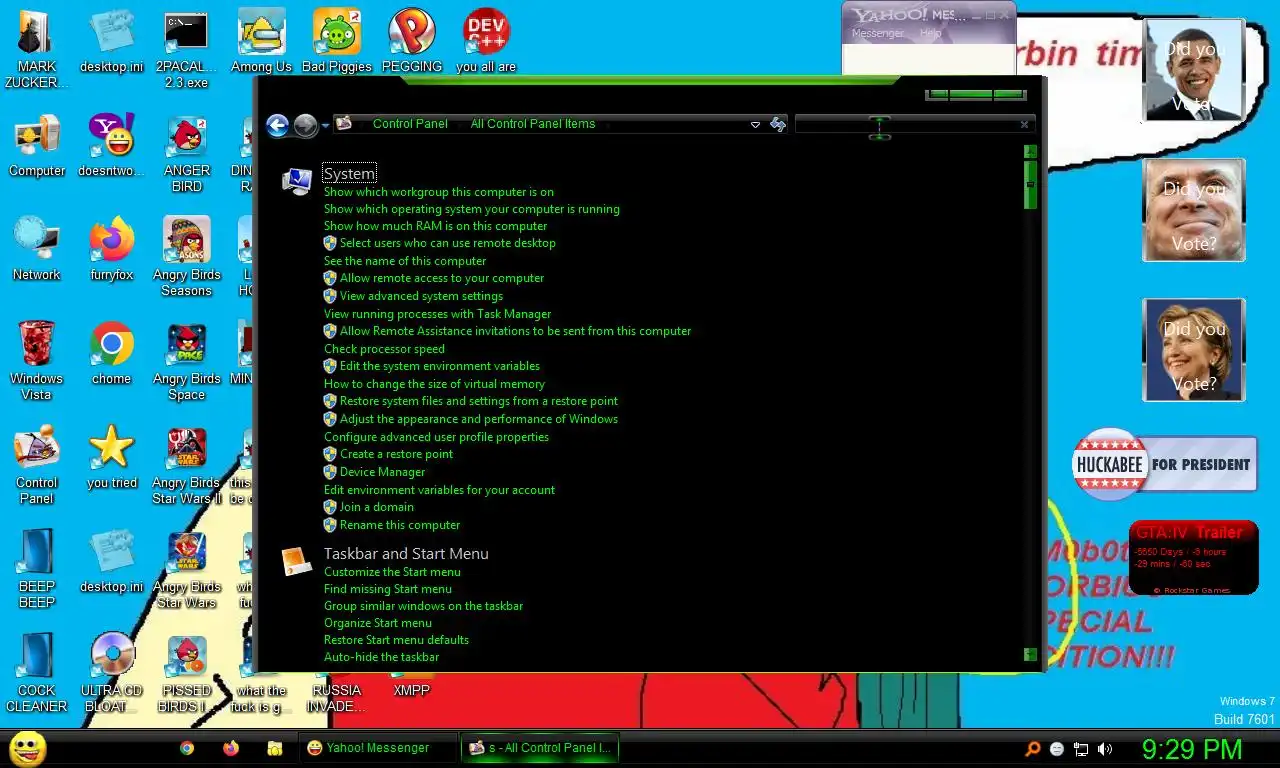Open Angry Birds Seasons shortcut
The width and height of the screenshot is (1280, 768).
click(186, 258)
